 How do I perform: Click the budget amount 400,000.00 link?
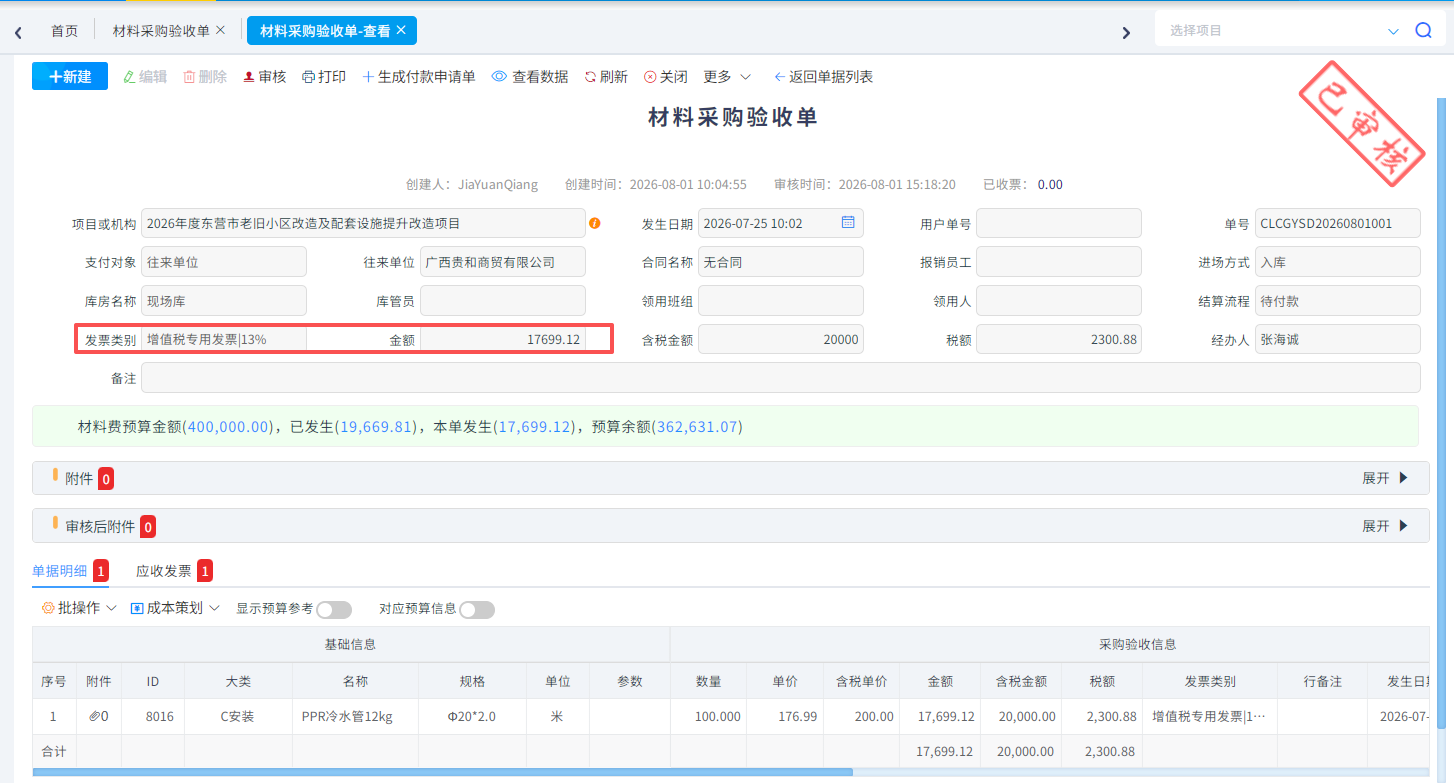pos(228,427)
